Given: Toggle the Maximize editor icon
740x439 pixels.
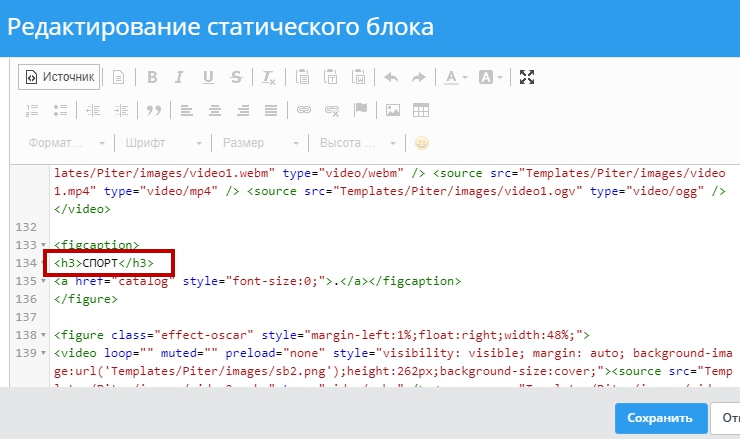Looking at the screenshot, I should pyautogui.click(x=528, y=77).
